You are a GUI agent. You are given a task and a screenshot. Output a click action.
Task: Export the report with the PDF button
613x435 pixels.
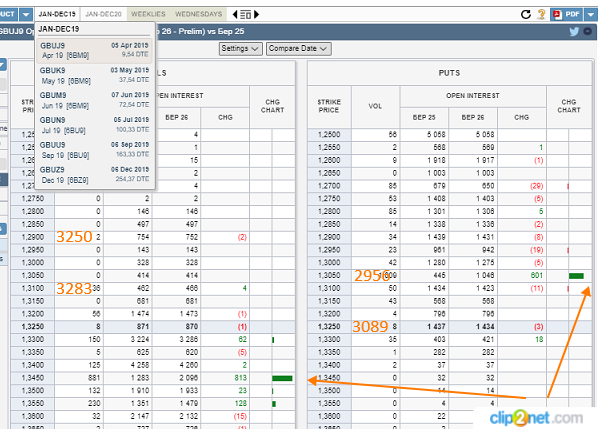click(566, 14)
